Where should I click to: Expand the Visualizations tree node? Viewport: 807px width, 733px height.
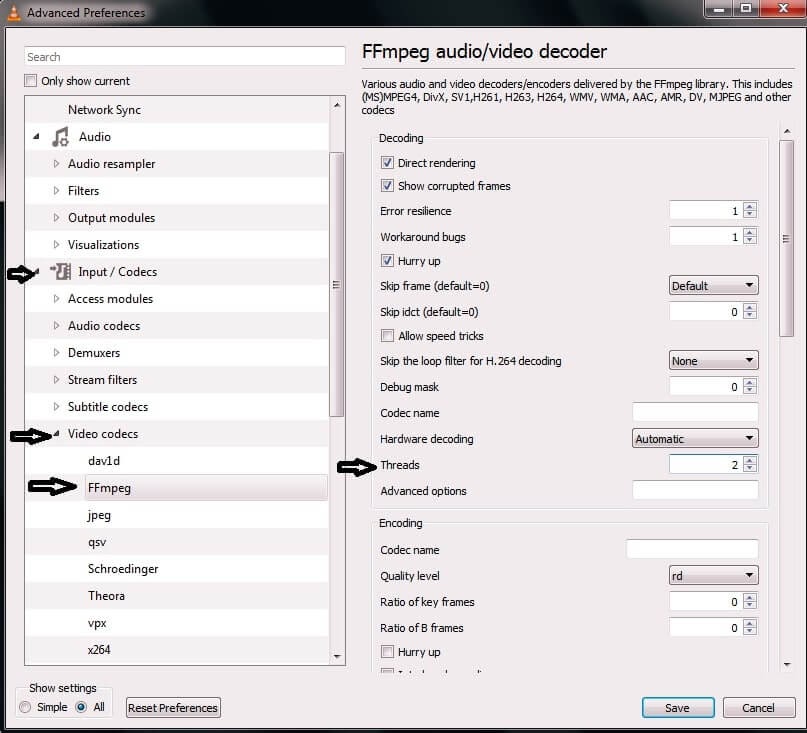(56, 245)
